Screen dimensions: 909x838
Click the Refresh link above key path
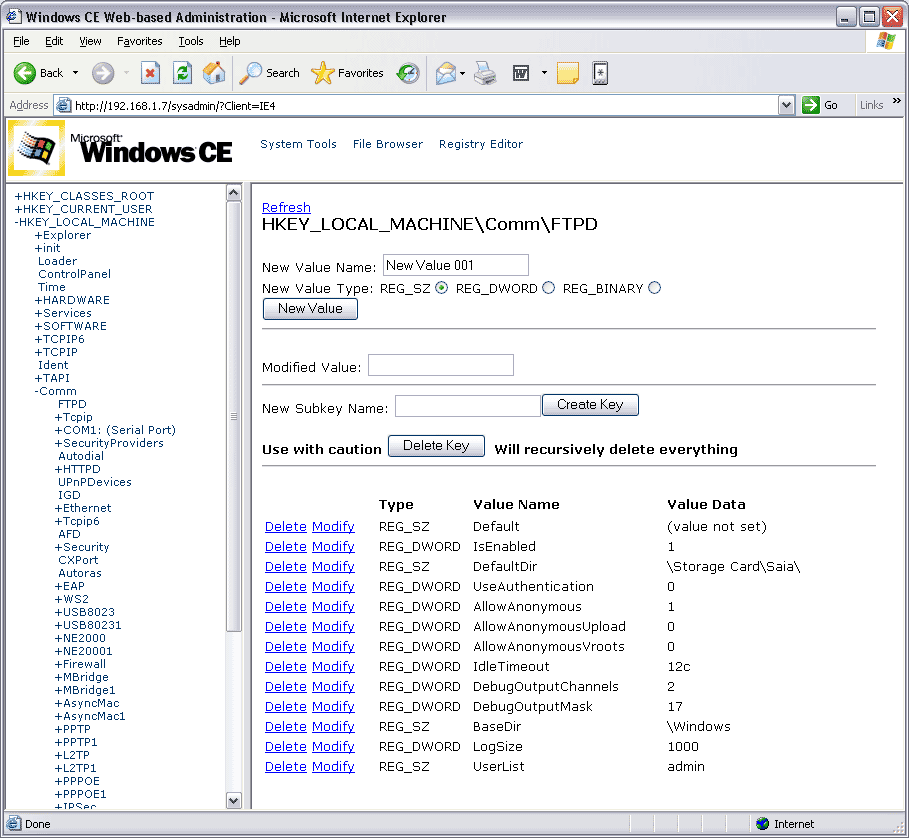coord(286,207)
